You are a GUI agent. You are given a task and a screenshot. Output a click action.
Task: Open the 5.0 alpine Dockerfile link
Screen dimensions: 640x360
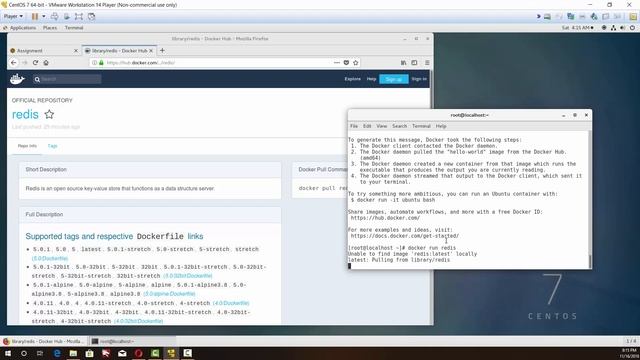(x=169, y=294)
